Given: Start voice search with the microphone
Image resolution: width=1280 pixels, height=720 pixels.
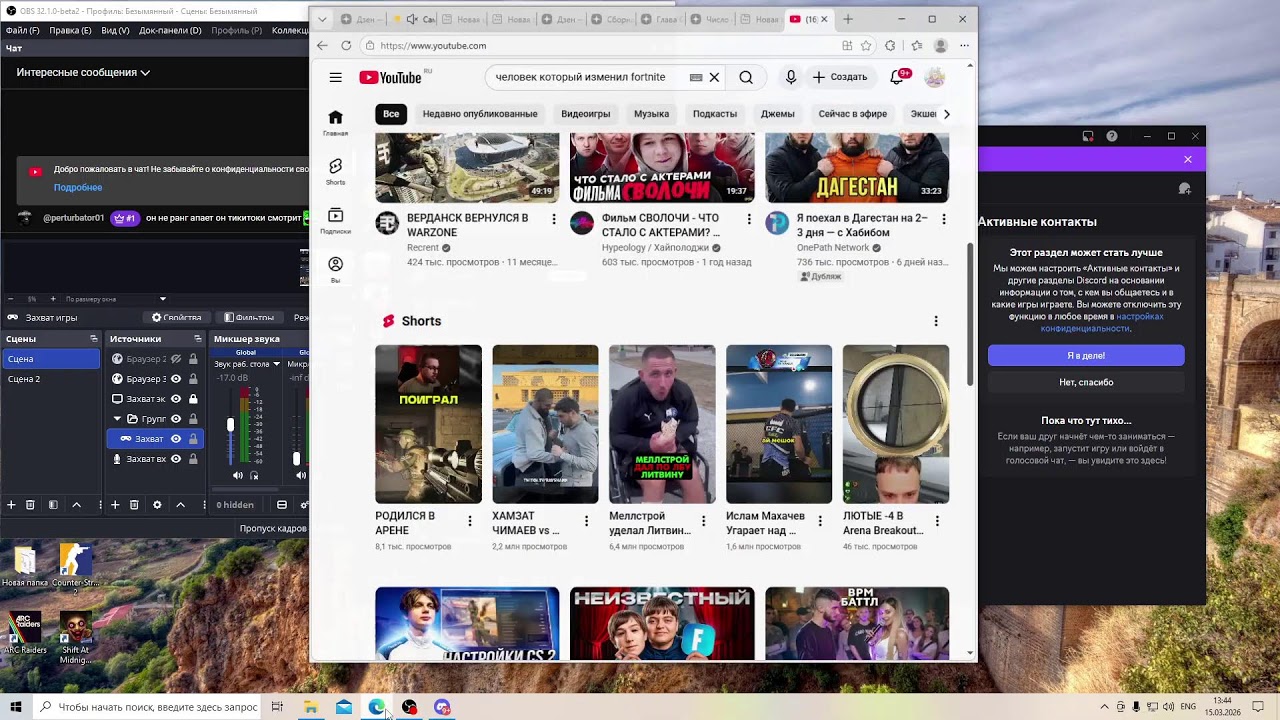Looking at the screenshot, I should [791, 77].
